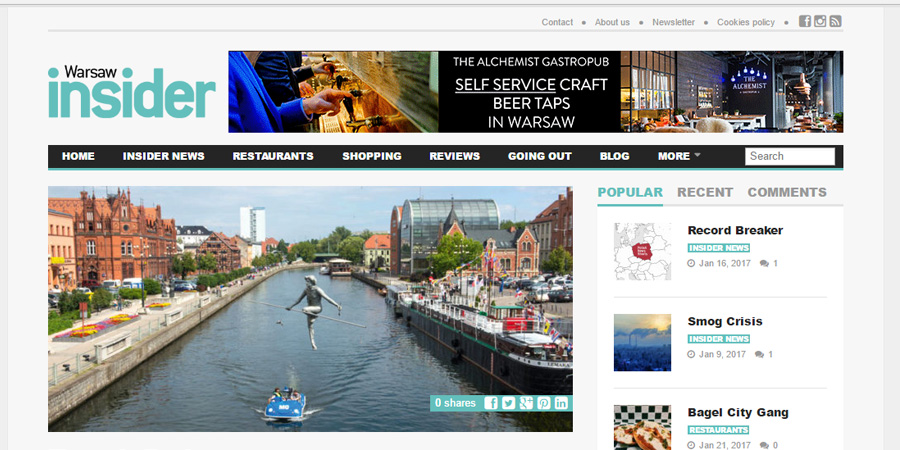Open RESTAURANTS in the navigation bar
This screenshot has width=900, height=450.
click(273, 156)
